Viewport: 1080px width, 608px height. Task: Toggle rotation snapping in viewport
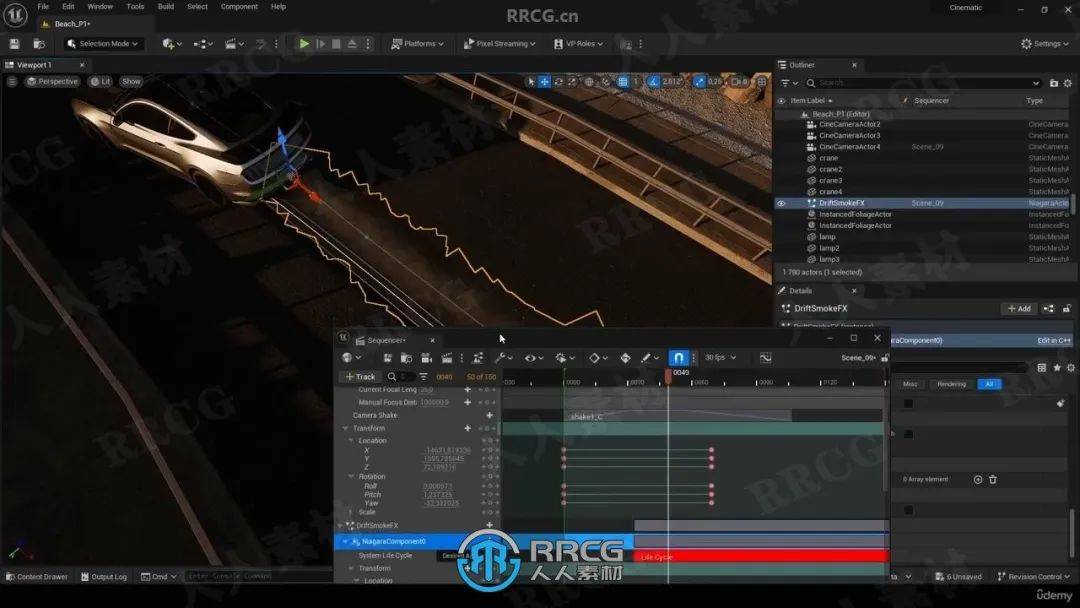tap(653, 81)
